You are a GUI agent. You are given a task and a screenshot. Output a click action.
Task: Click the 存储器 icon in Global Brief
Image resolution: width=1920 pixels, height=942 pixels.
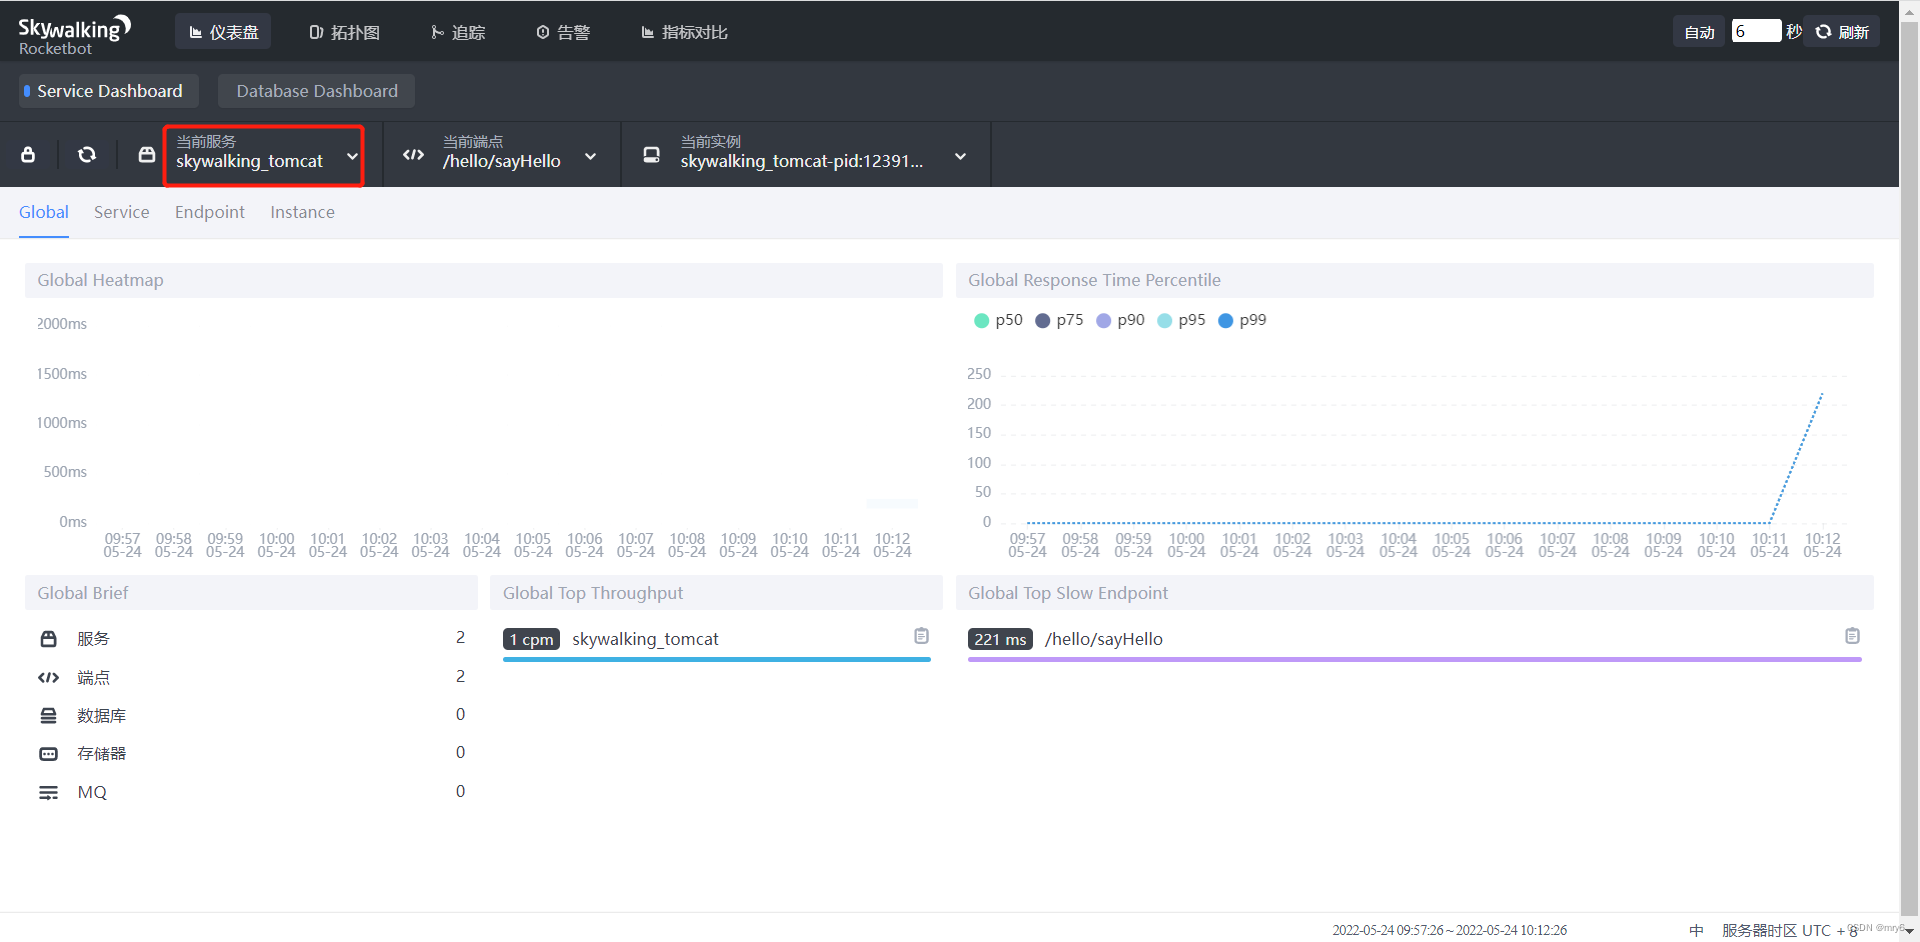[48, 754]
